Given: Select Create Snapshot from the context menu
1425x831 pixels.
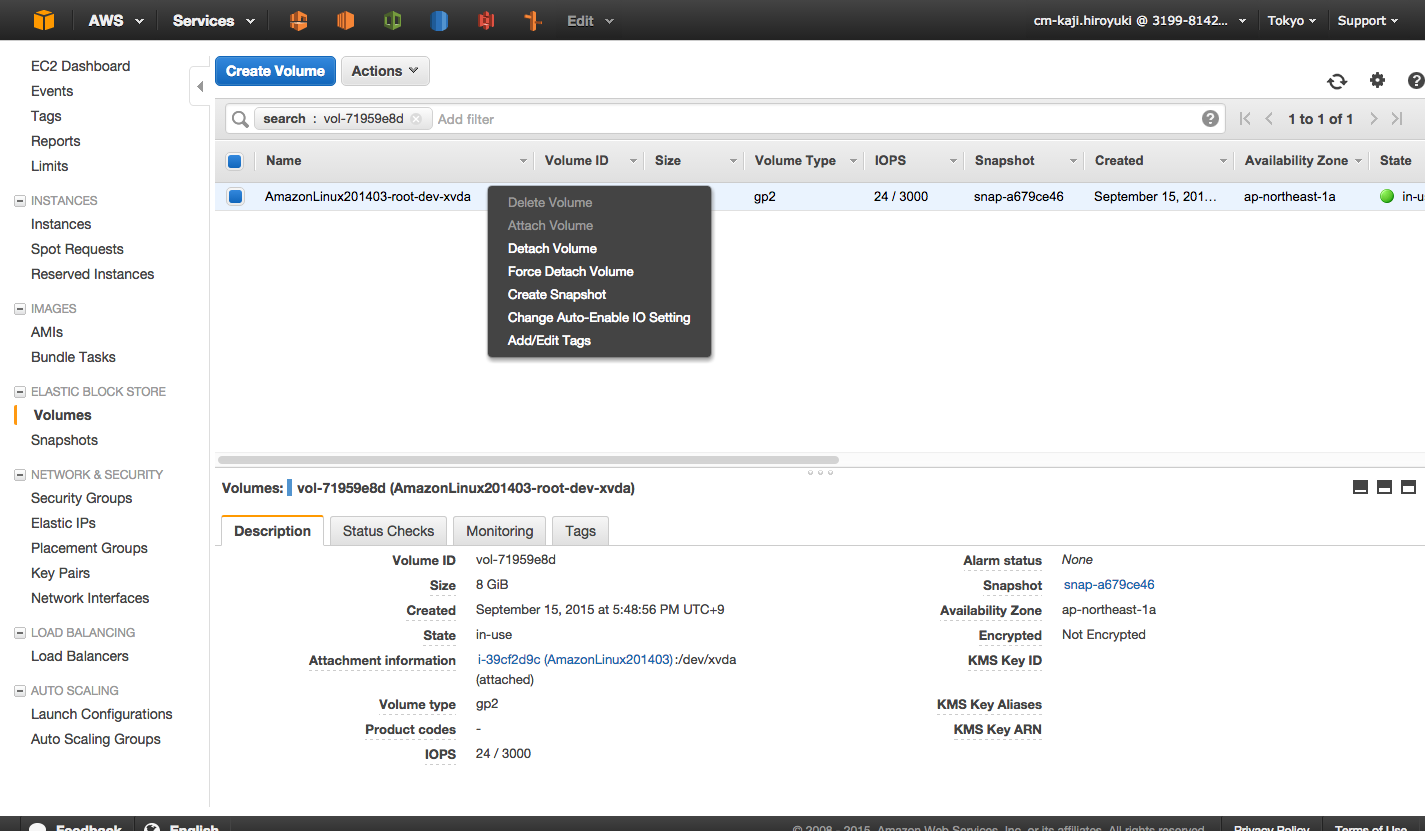Looking at the screenshot, I should [557, 294].
